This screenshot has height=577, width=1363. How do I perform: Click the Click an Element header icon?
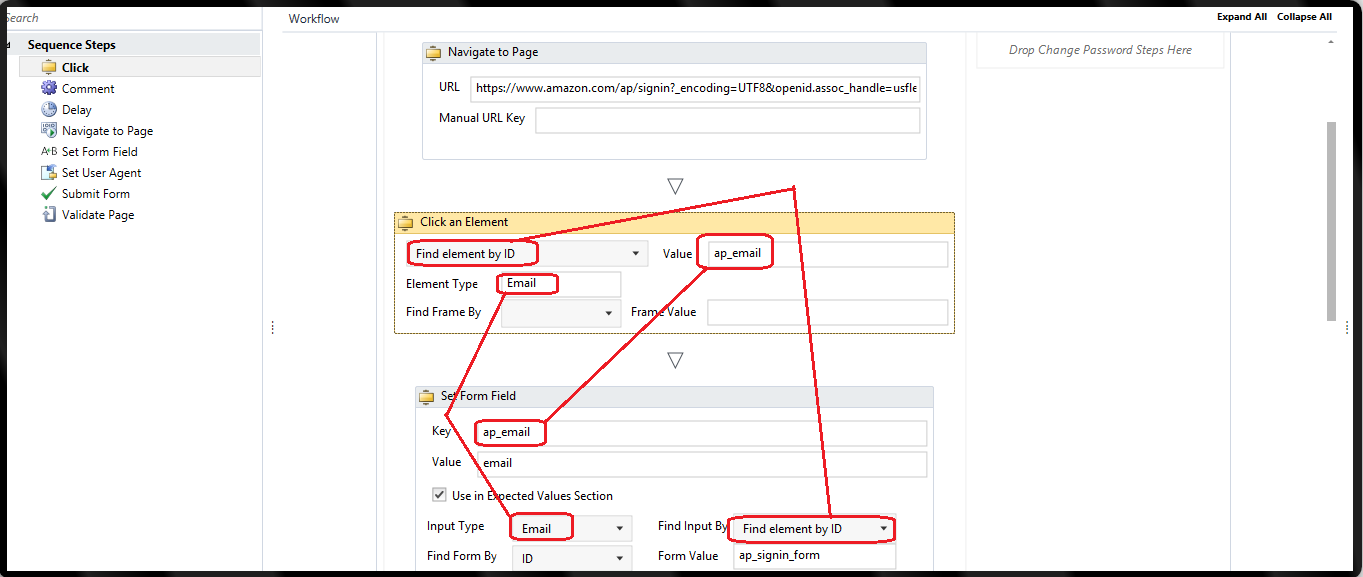[x=405, y=223]
